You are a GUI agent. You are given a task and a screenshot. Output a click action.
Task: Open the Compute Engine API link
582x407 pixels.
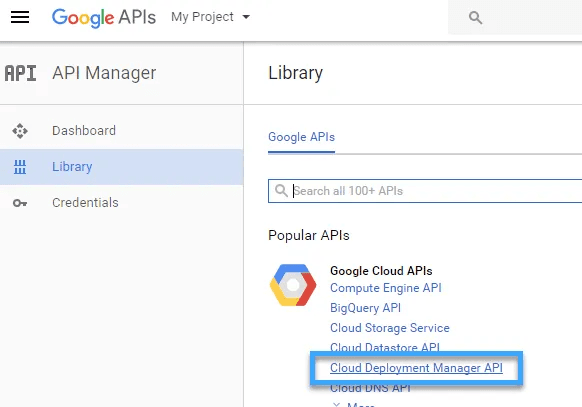coord(386,288)
